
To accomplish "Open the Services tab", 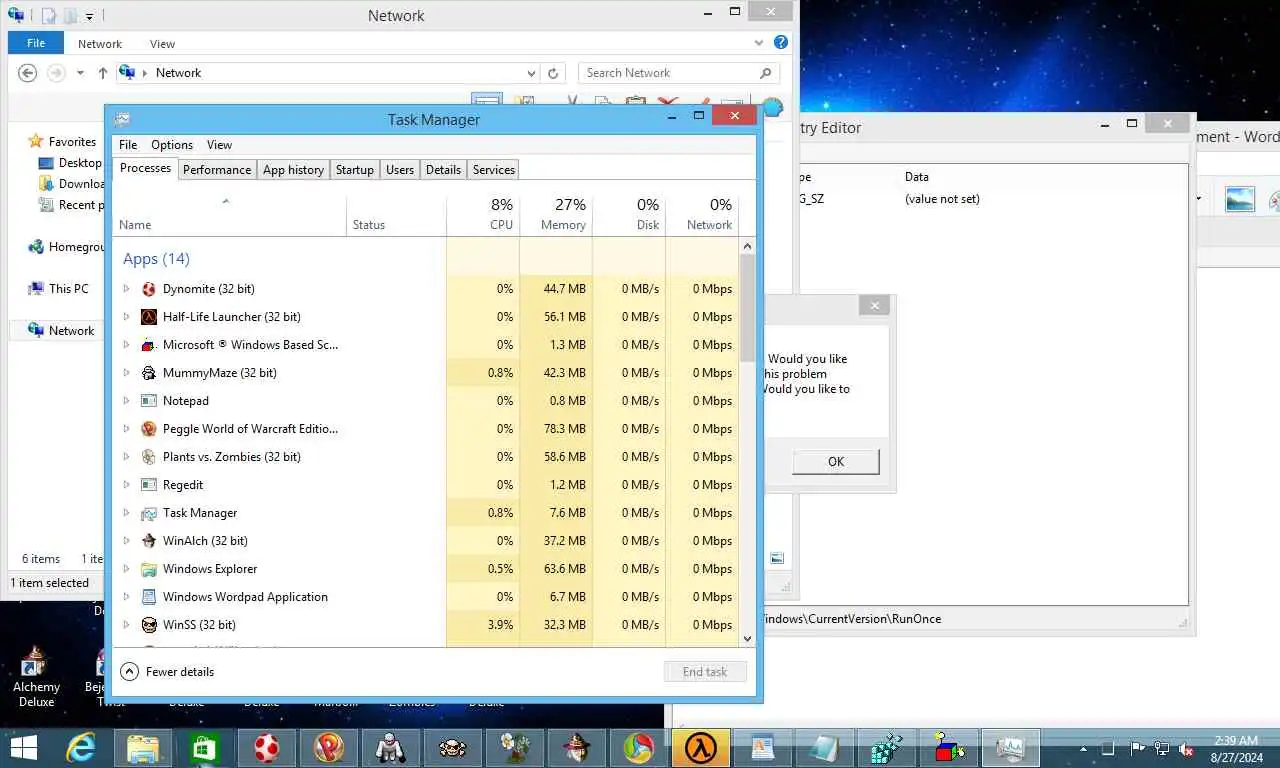I will (493, 170).
